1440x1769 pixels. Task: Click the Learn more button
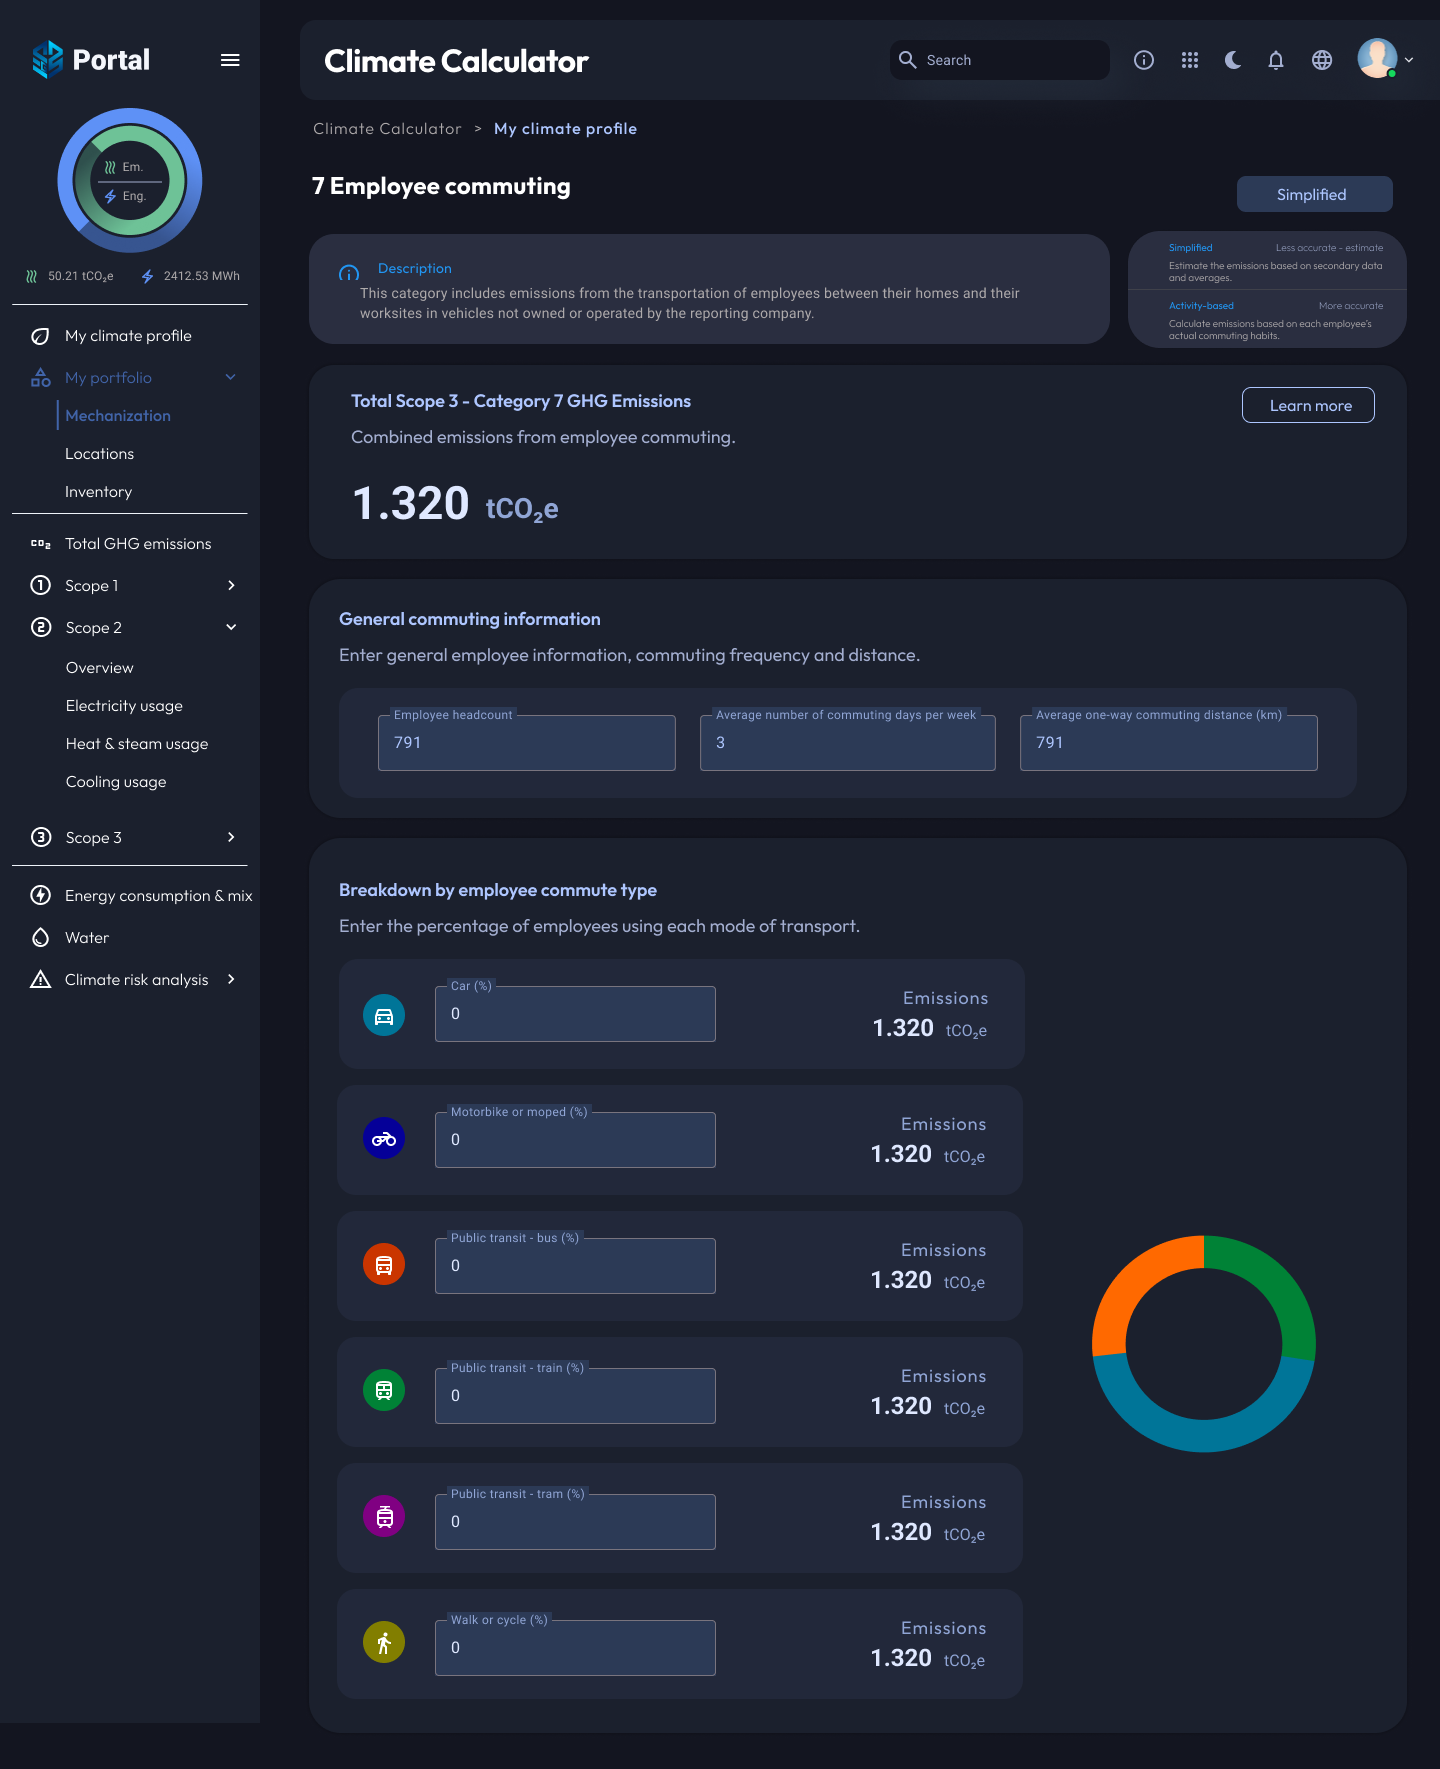click(x=1308, y=405)
